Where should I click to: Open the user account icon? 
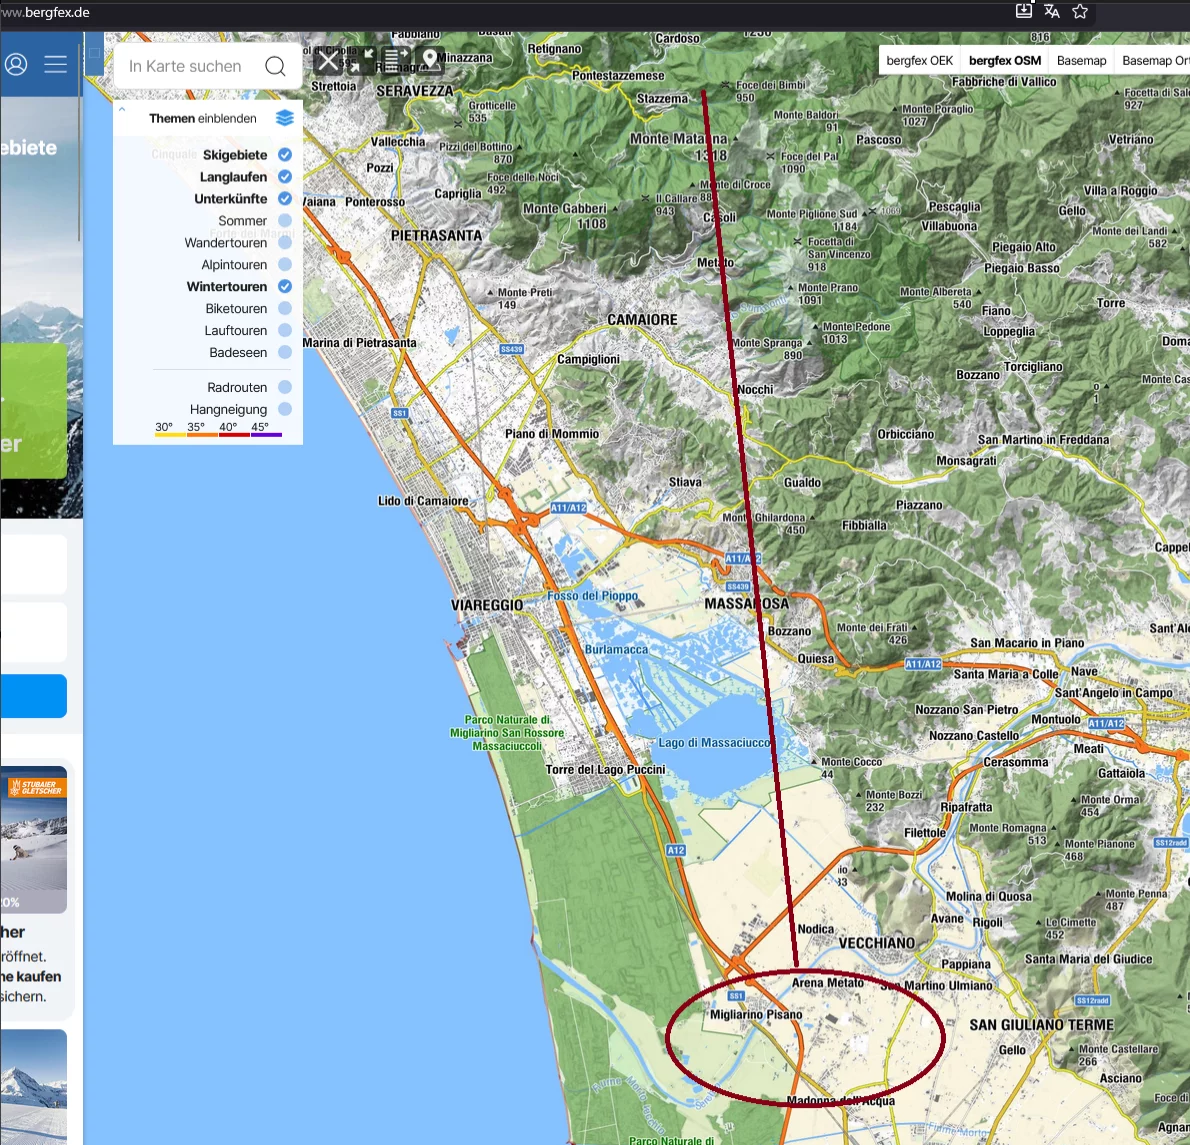point(16,65)
